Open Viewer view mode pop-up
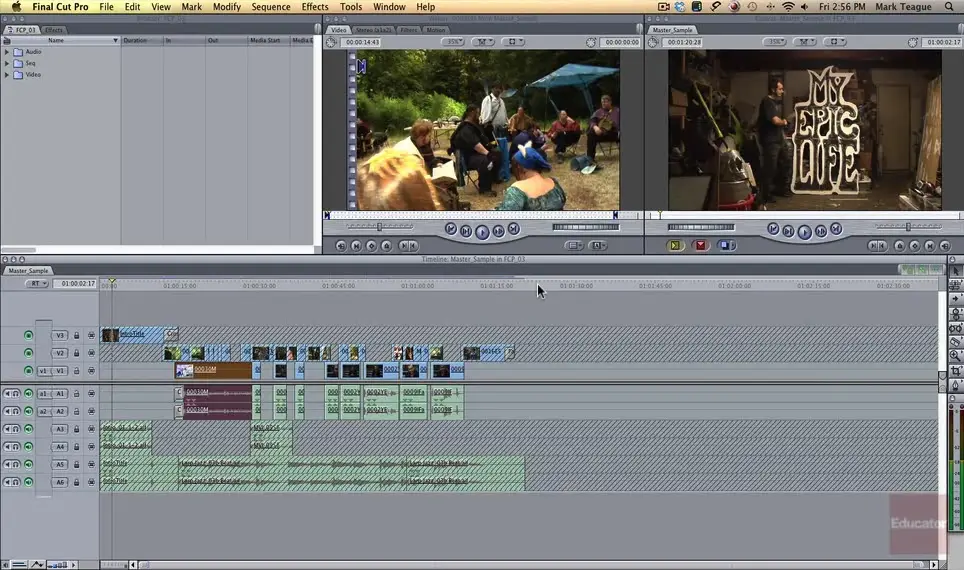This screenshot has height=570, width=964. (513, 42)
